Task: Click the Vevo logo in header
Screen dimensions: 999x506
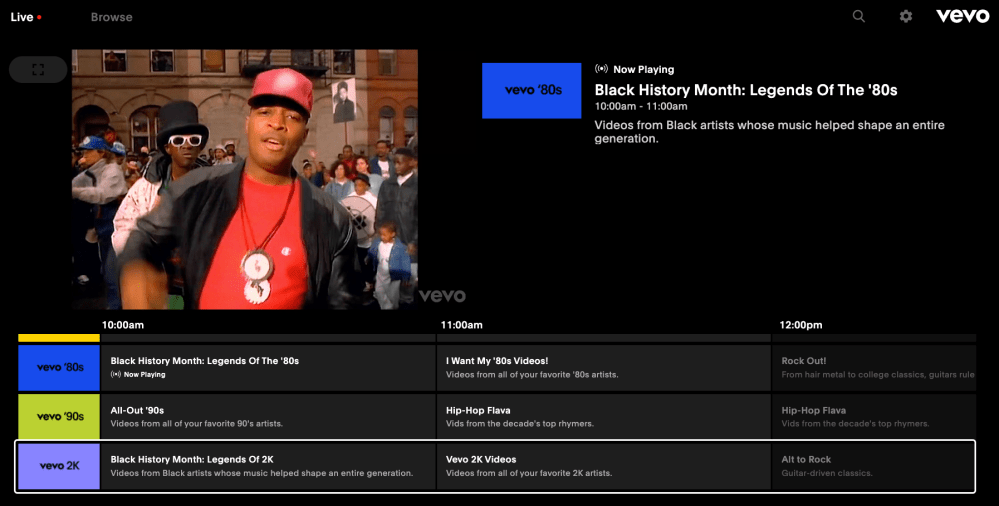Action: click(x=962, y=16)
